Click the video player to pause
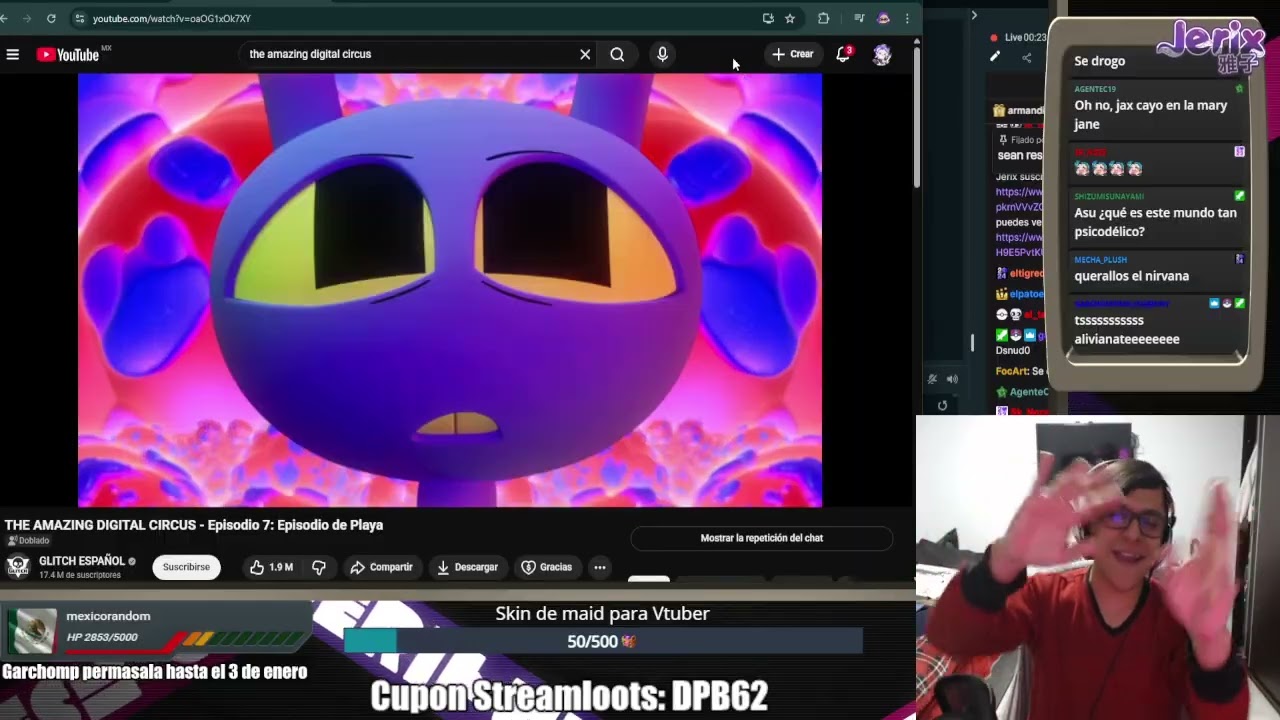 point(450,290)
